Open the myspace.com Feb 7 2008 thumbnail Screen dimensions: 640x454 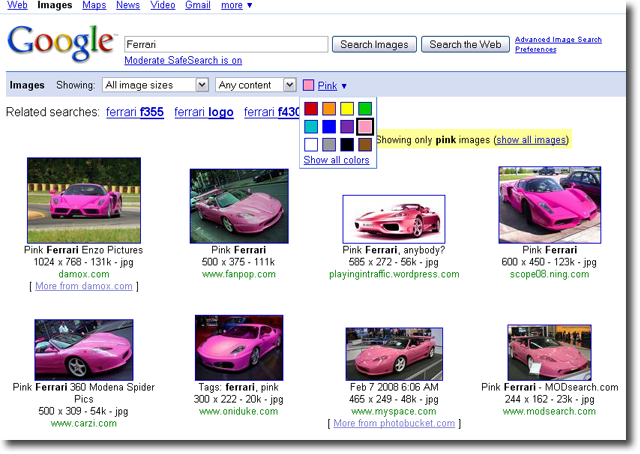tap(394, 354)
